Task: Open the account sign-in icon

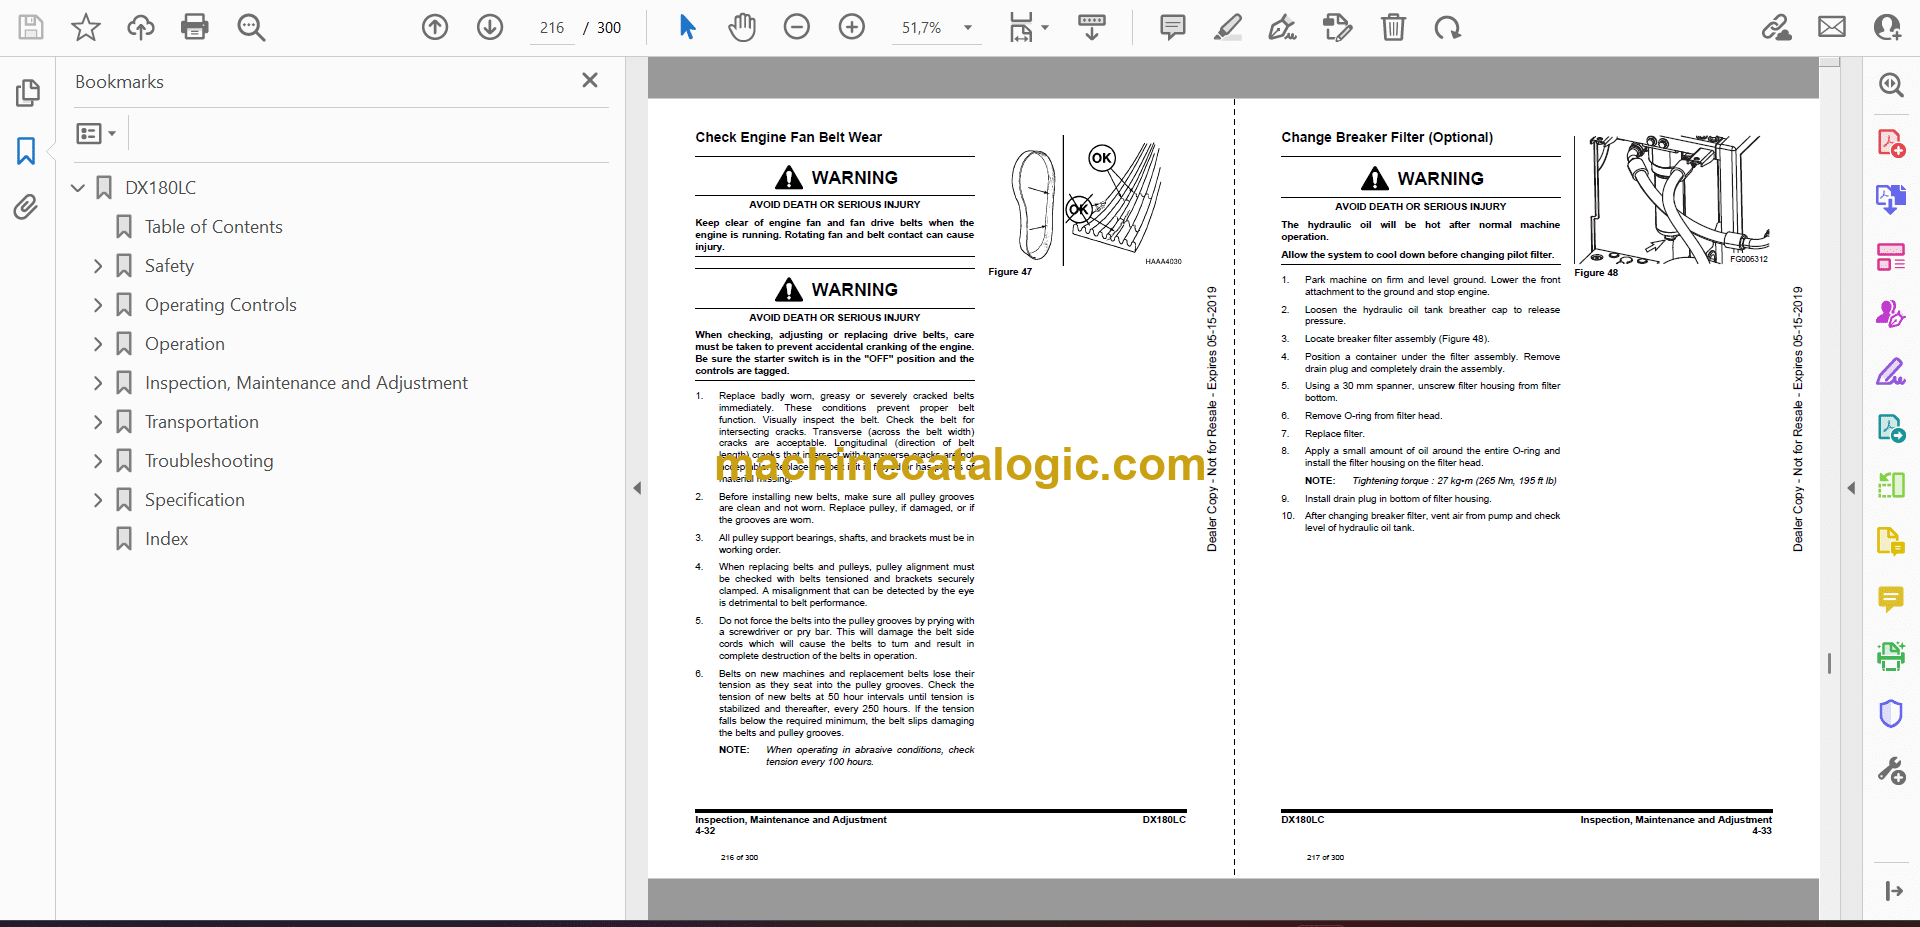Action: (1887, 27)
